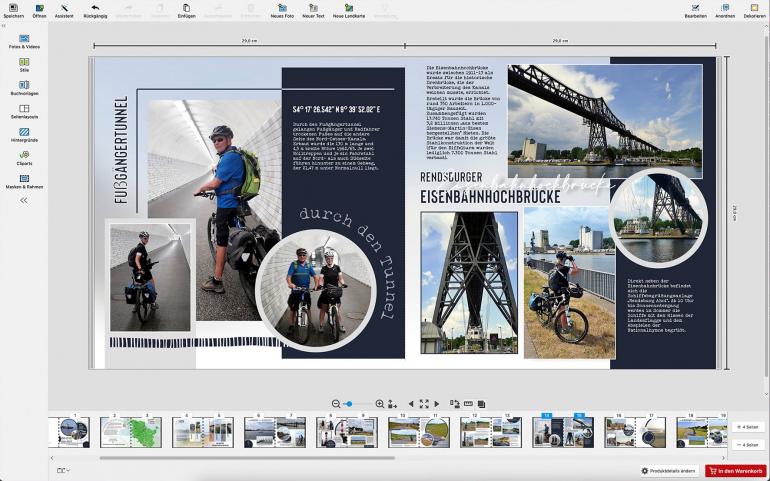The image size is (770, 481).
Task: Adjust the zoom level slider
Action: [348, 404]
